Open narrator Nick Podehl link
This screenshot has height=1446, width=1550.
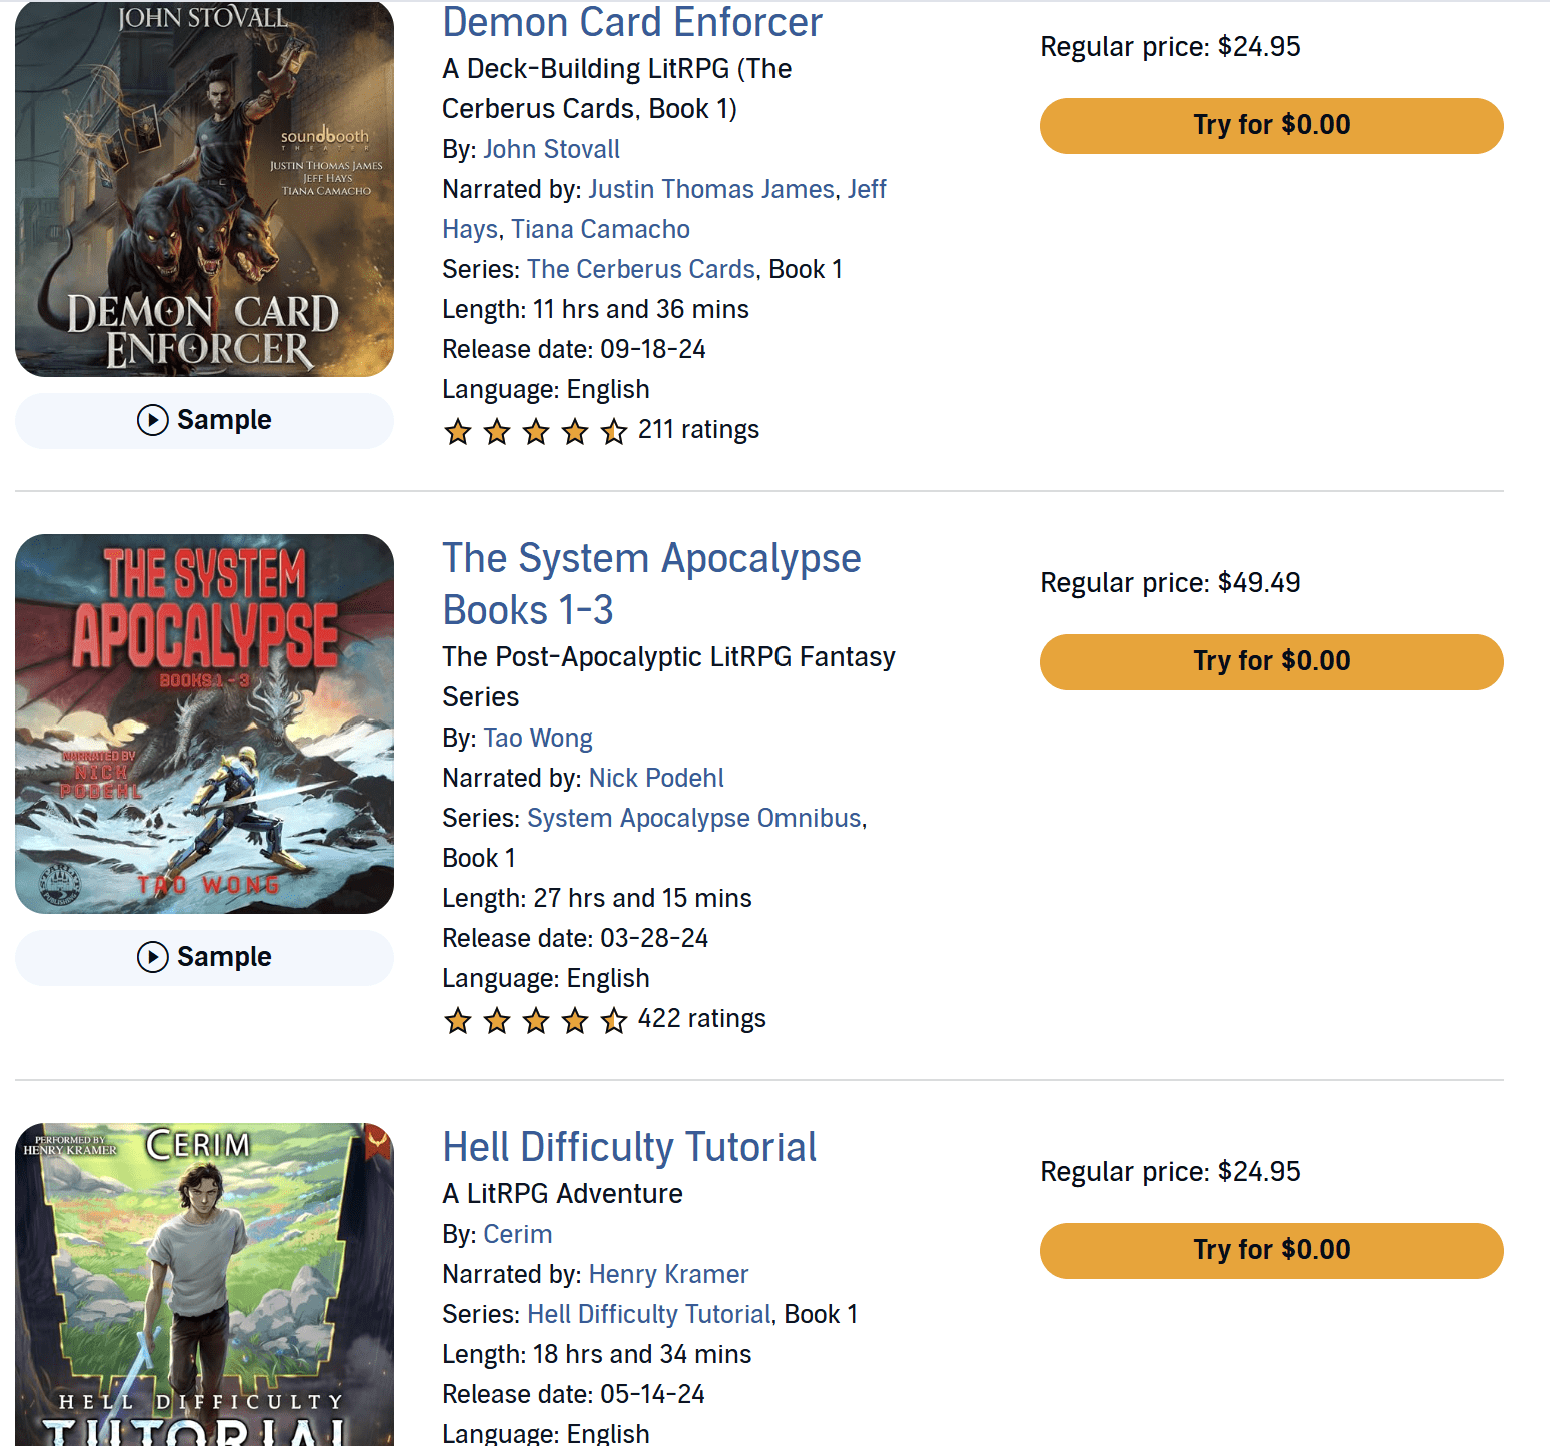pyautogui.click(x=656, y=778)
